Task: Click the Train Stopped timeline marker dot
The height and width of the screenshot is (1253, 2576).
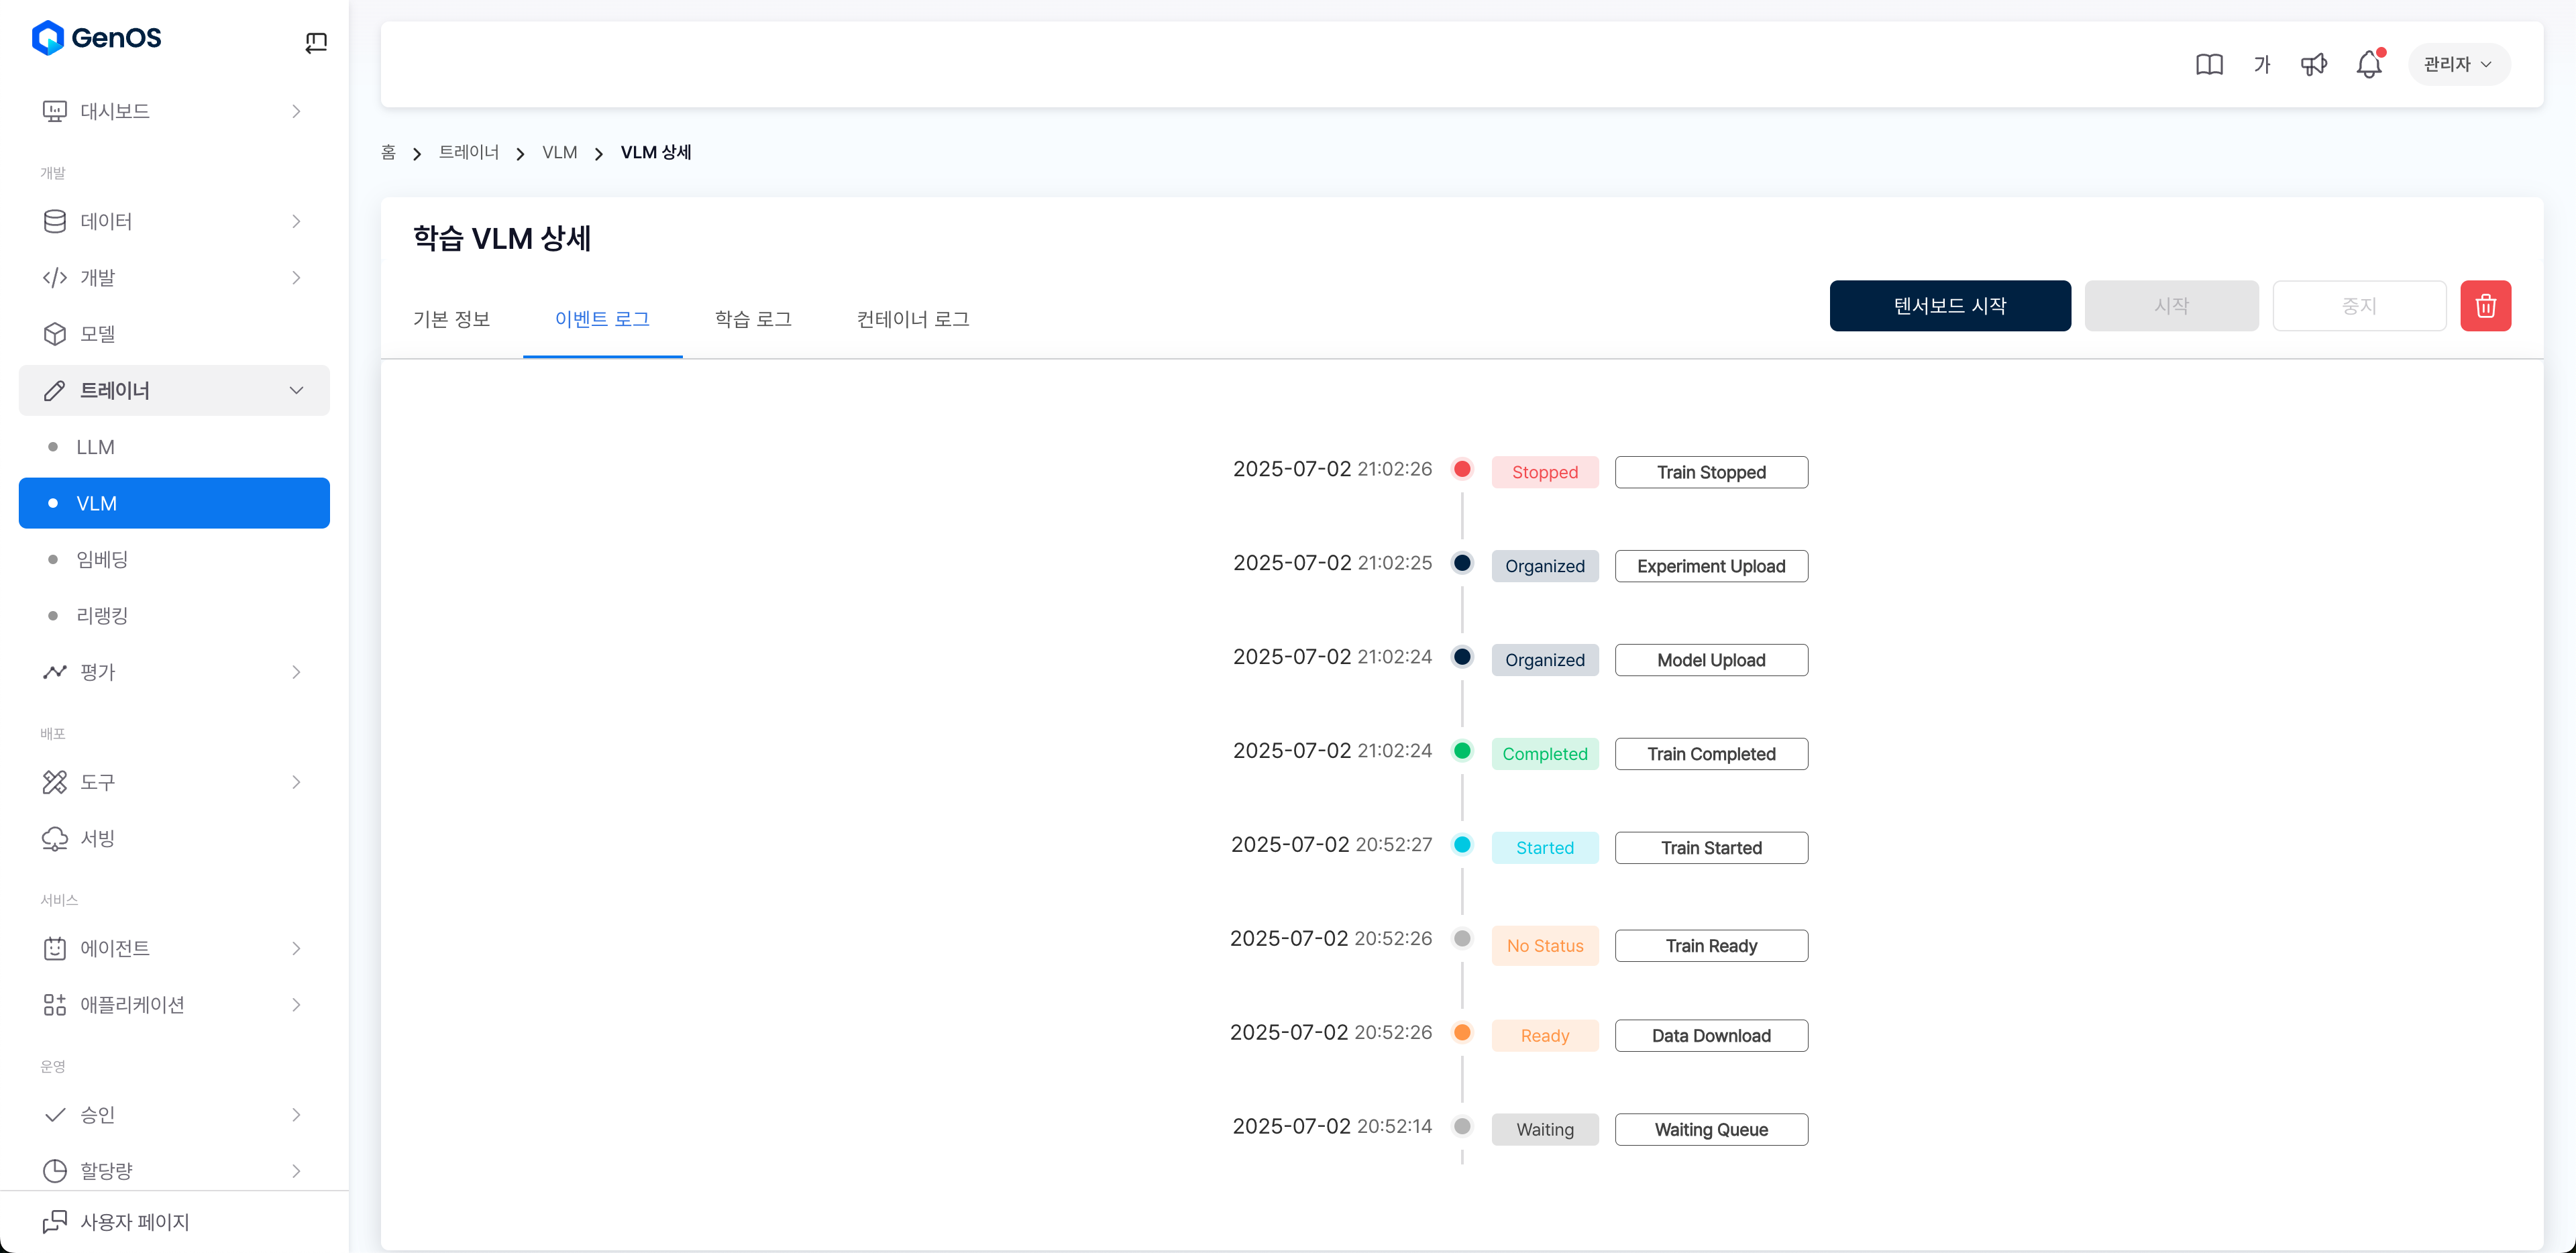Action: coord(1462,469)
